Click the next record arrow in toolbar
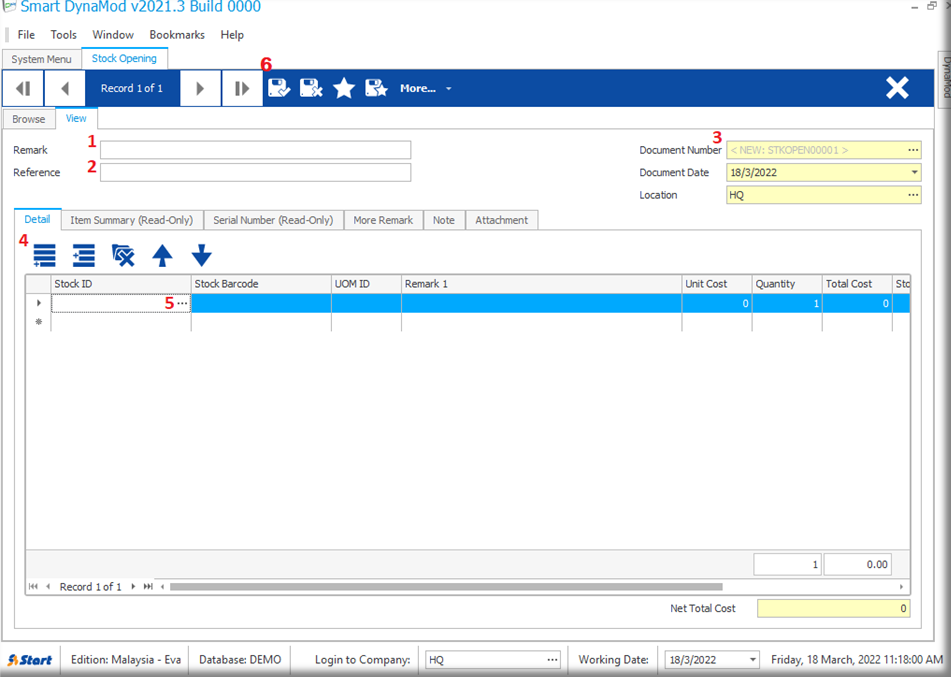This screenshot has height=677, width=951. point(200,88)
